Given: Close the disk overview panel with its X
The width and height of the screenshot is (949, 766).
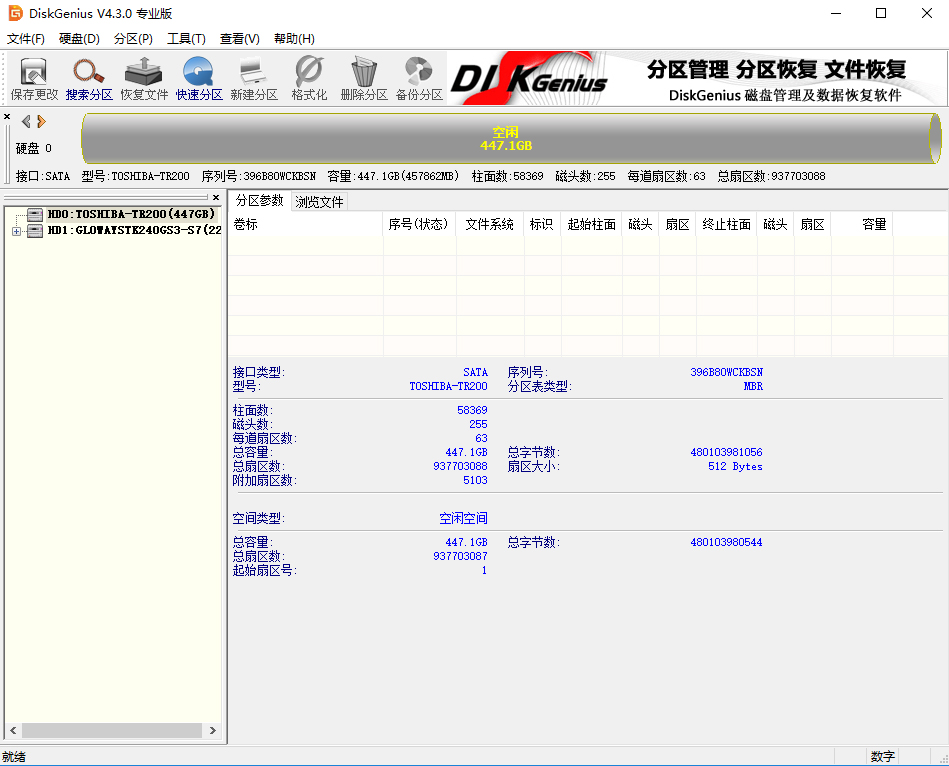Looking at the screenshot, I should [7, 116].
